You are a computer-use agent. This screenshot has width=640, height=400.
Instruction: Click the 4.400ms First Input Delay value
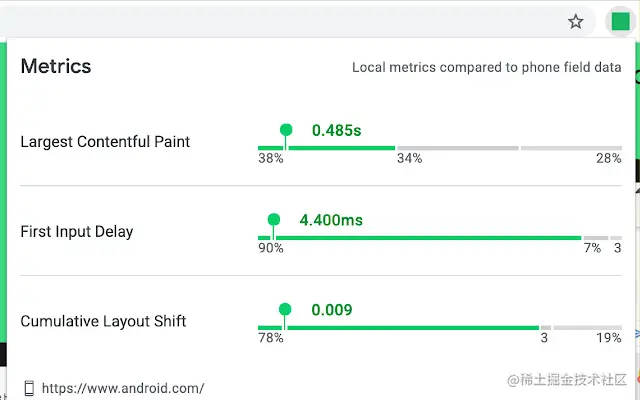331,220
